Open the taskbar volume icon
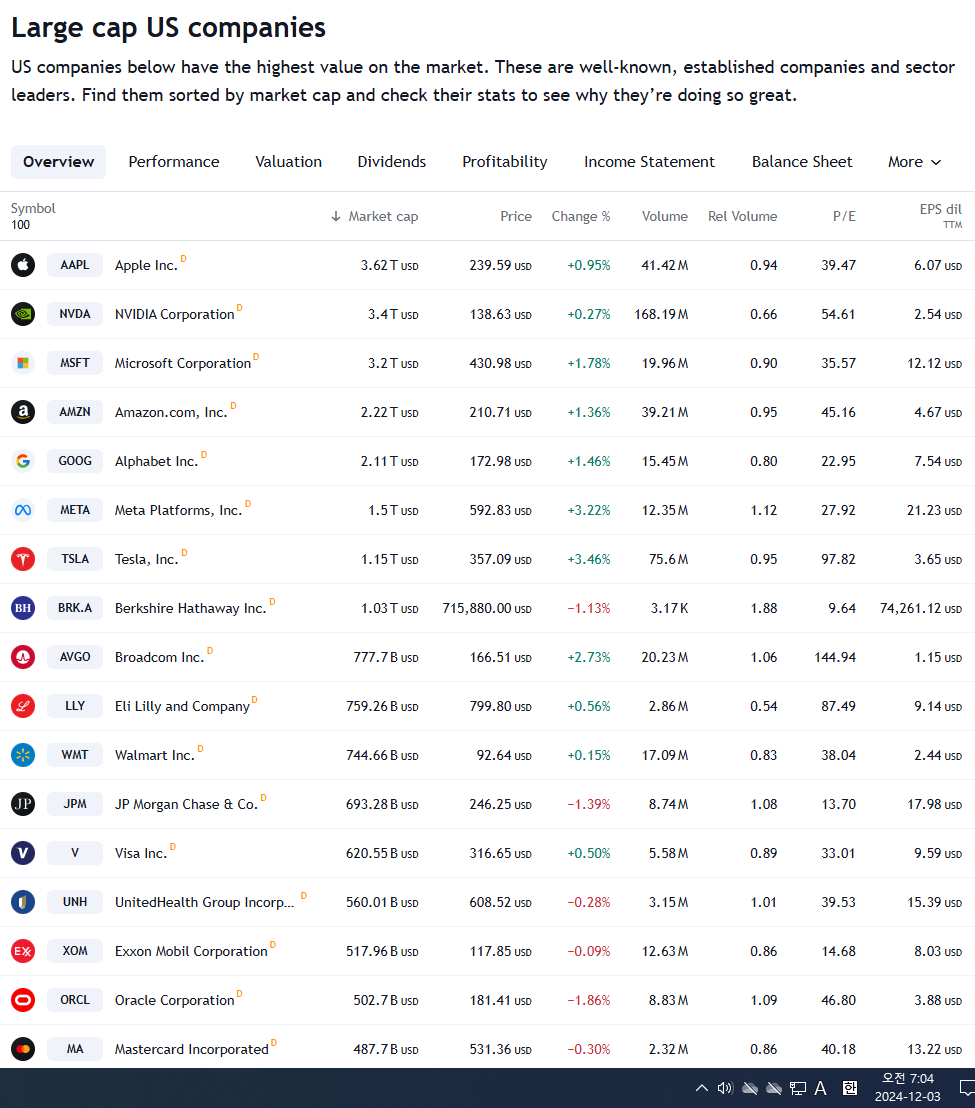The image size is (975, 1108). [725, 1088]
